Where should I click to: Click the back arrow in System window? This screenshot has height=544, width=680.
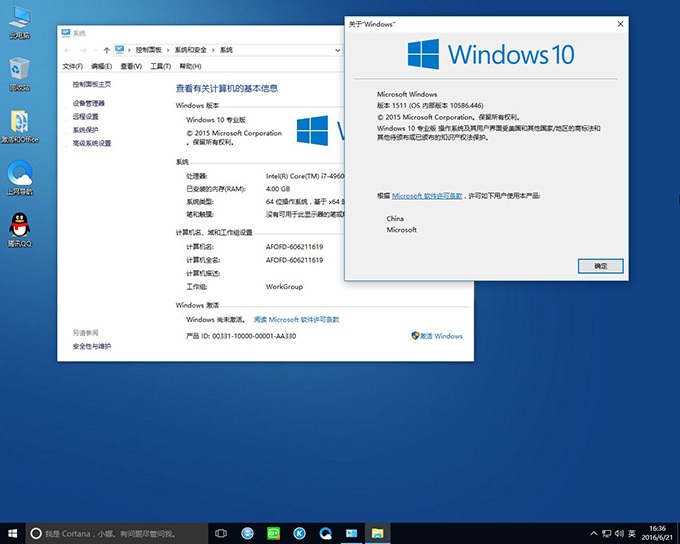click(68, 49)
